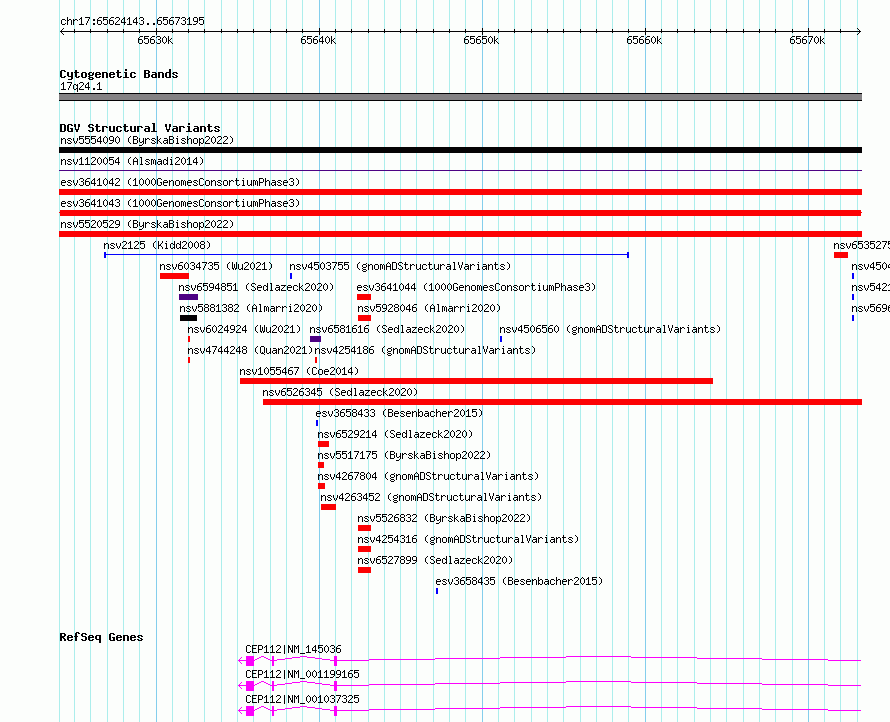This screenshot has width=890, height=722.
Task: Click the red nsv6034735 variant block
Action: pos(174,276)
